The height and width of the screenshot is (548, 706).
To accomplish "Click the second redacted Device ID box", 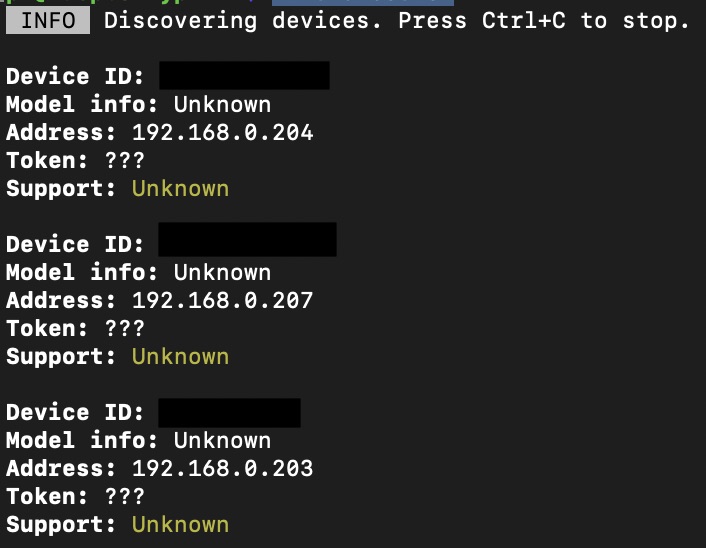I will (x=247, y=240).
